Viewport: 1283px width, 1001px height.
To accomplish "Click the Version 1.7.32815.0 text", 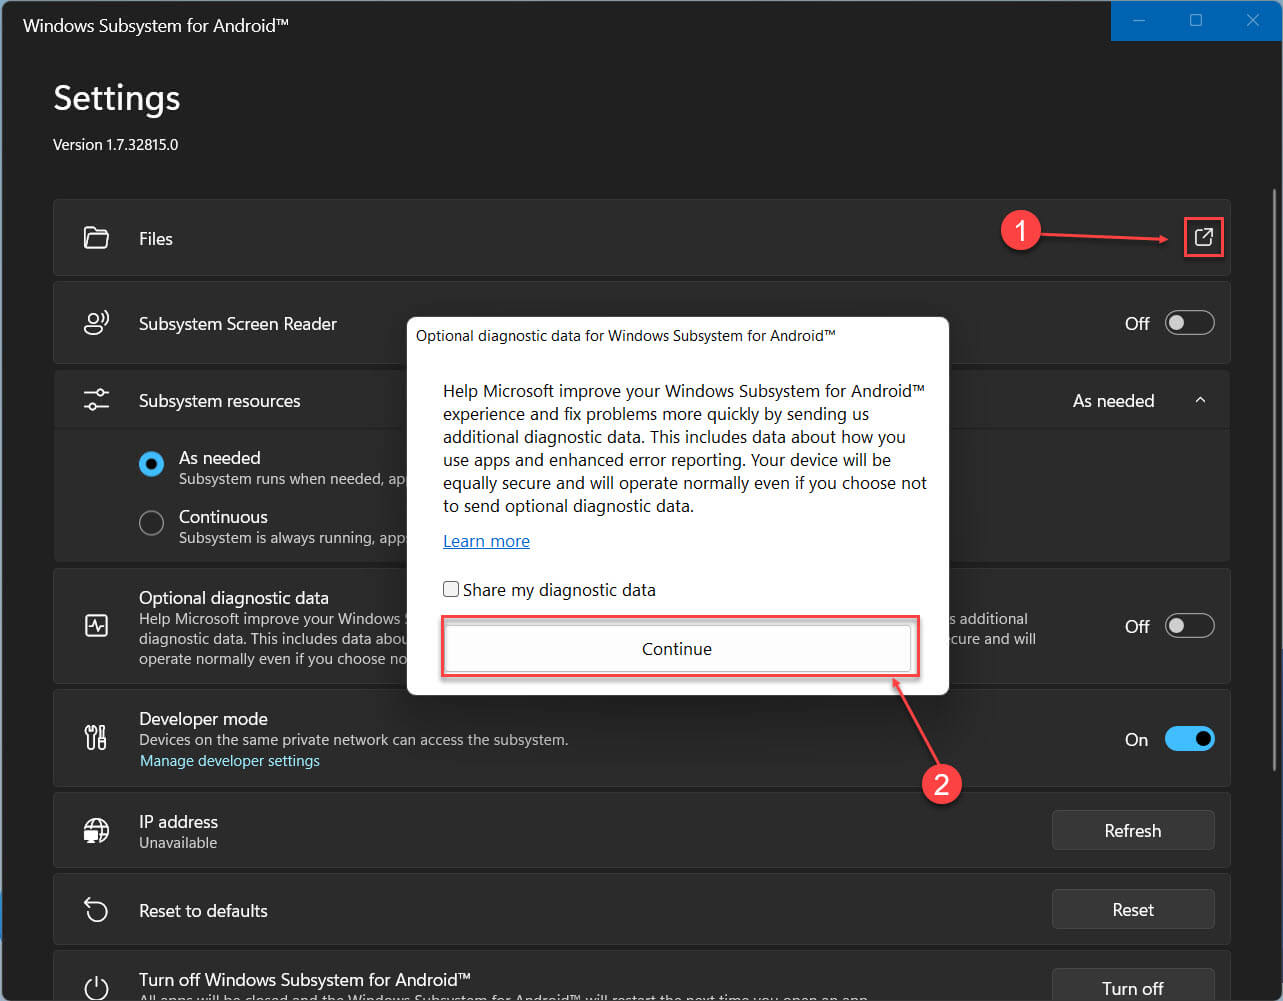I will click(x=116, y=144).
